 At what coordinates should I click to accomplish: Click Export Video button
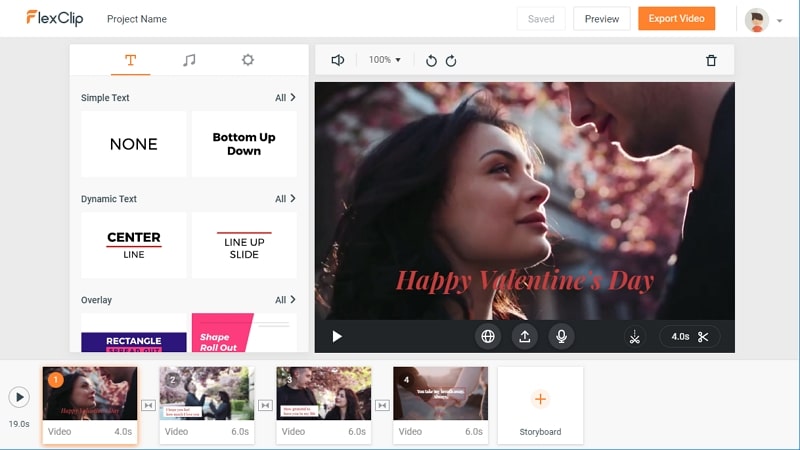click(x=677, y=18)
